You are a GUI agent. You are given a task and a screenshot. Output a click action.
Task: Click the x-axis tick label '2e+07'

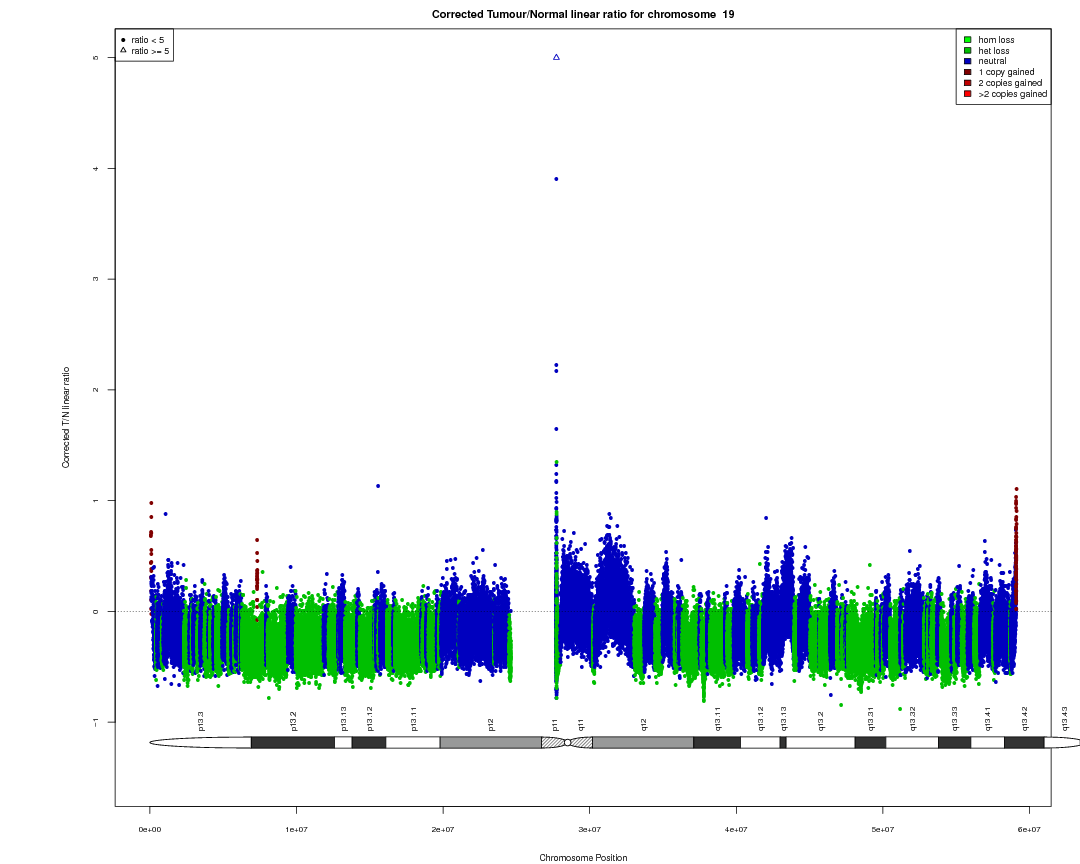coord(443,830)
